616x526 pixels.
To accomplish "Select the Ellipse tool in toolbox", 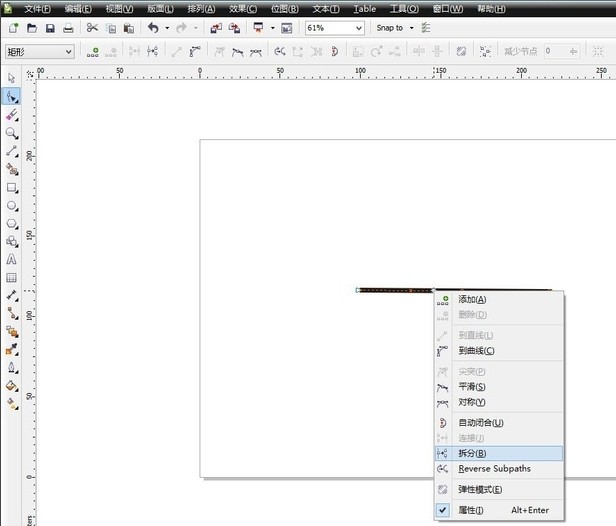I will point(12,205).
